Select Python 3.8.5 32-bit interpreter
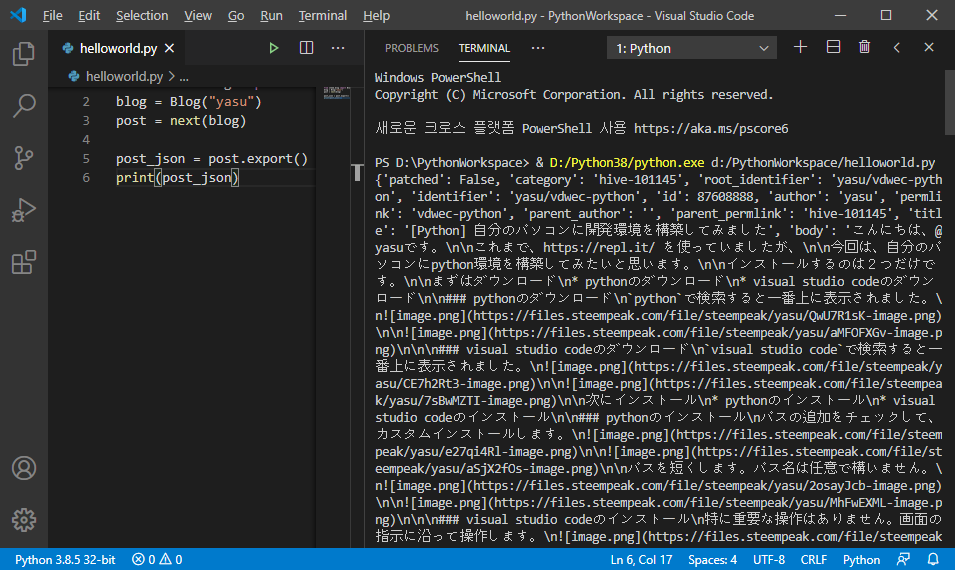The width and height of the screenshot is (955, 570). point(65,559)
